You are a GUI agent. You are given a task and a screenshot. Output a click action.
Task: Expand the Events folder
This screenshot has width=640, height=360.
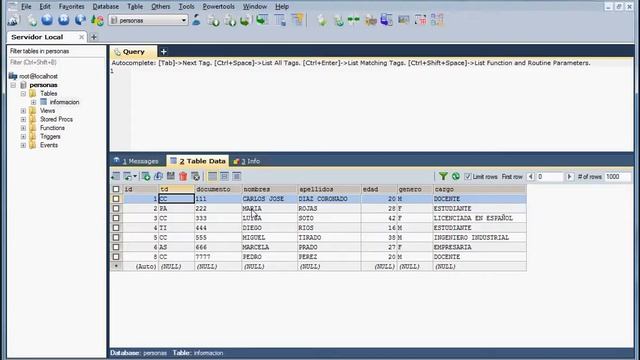(x=23, y=145)
